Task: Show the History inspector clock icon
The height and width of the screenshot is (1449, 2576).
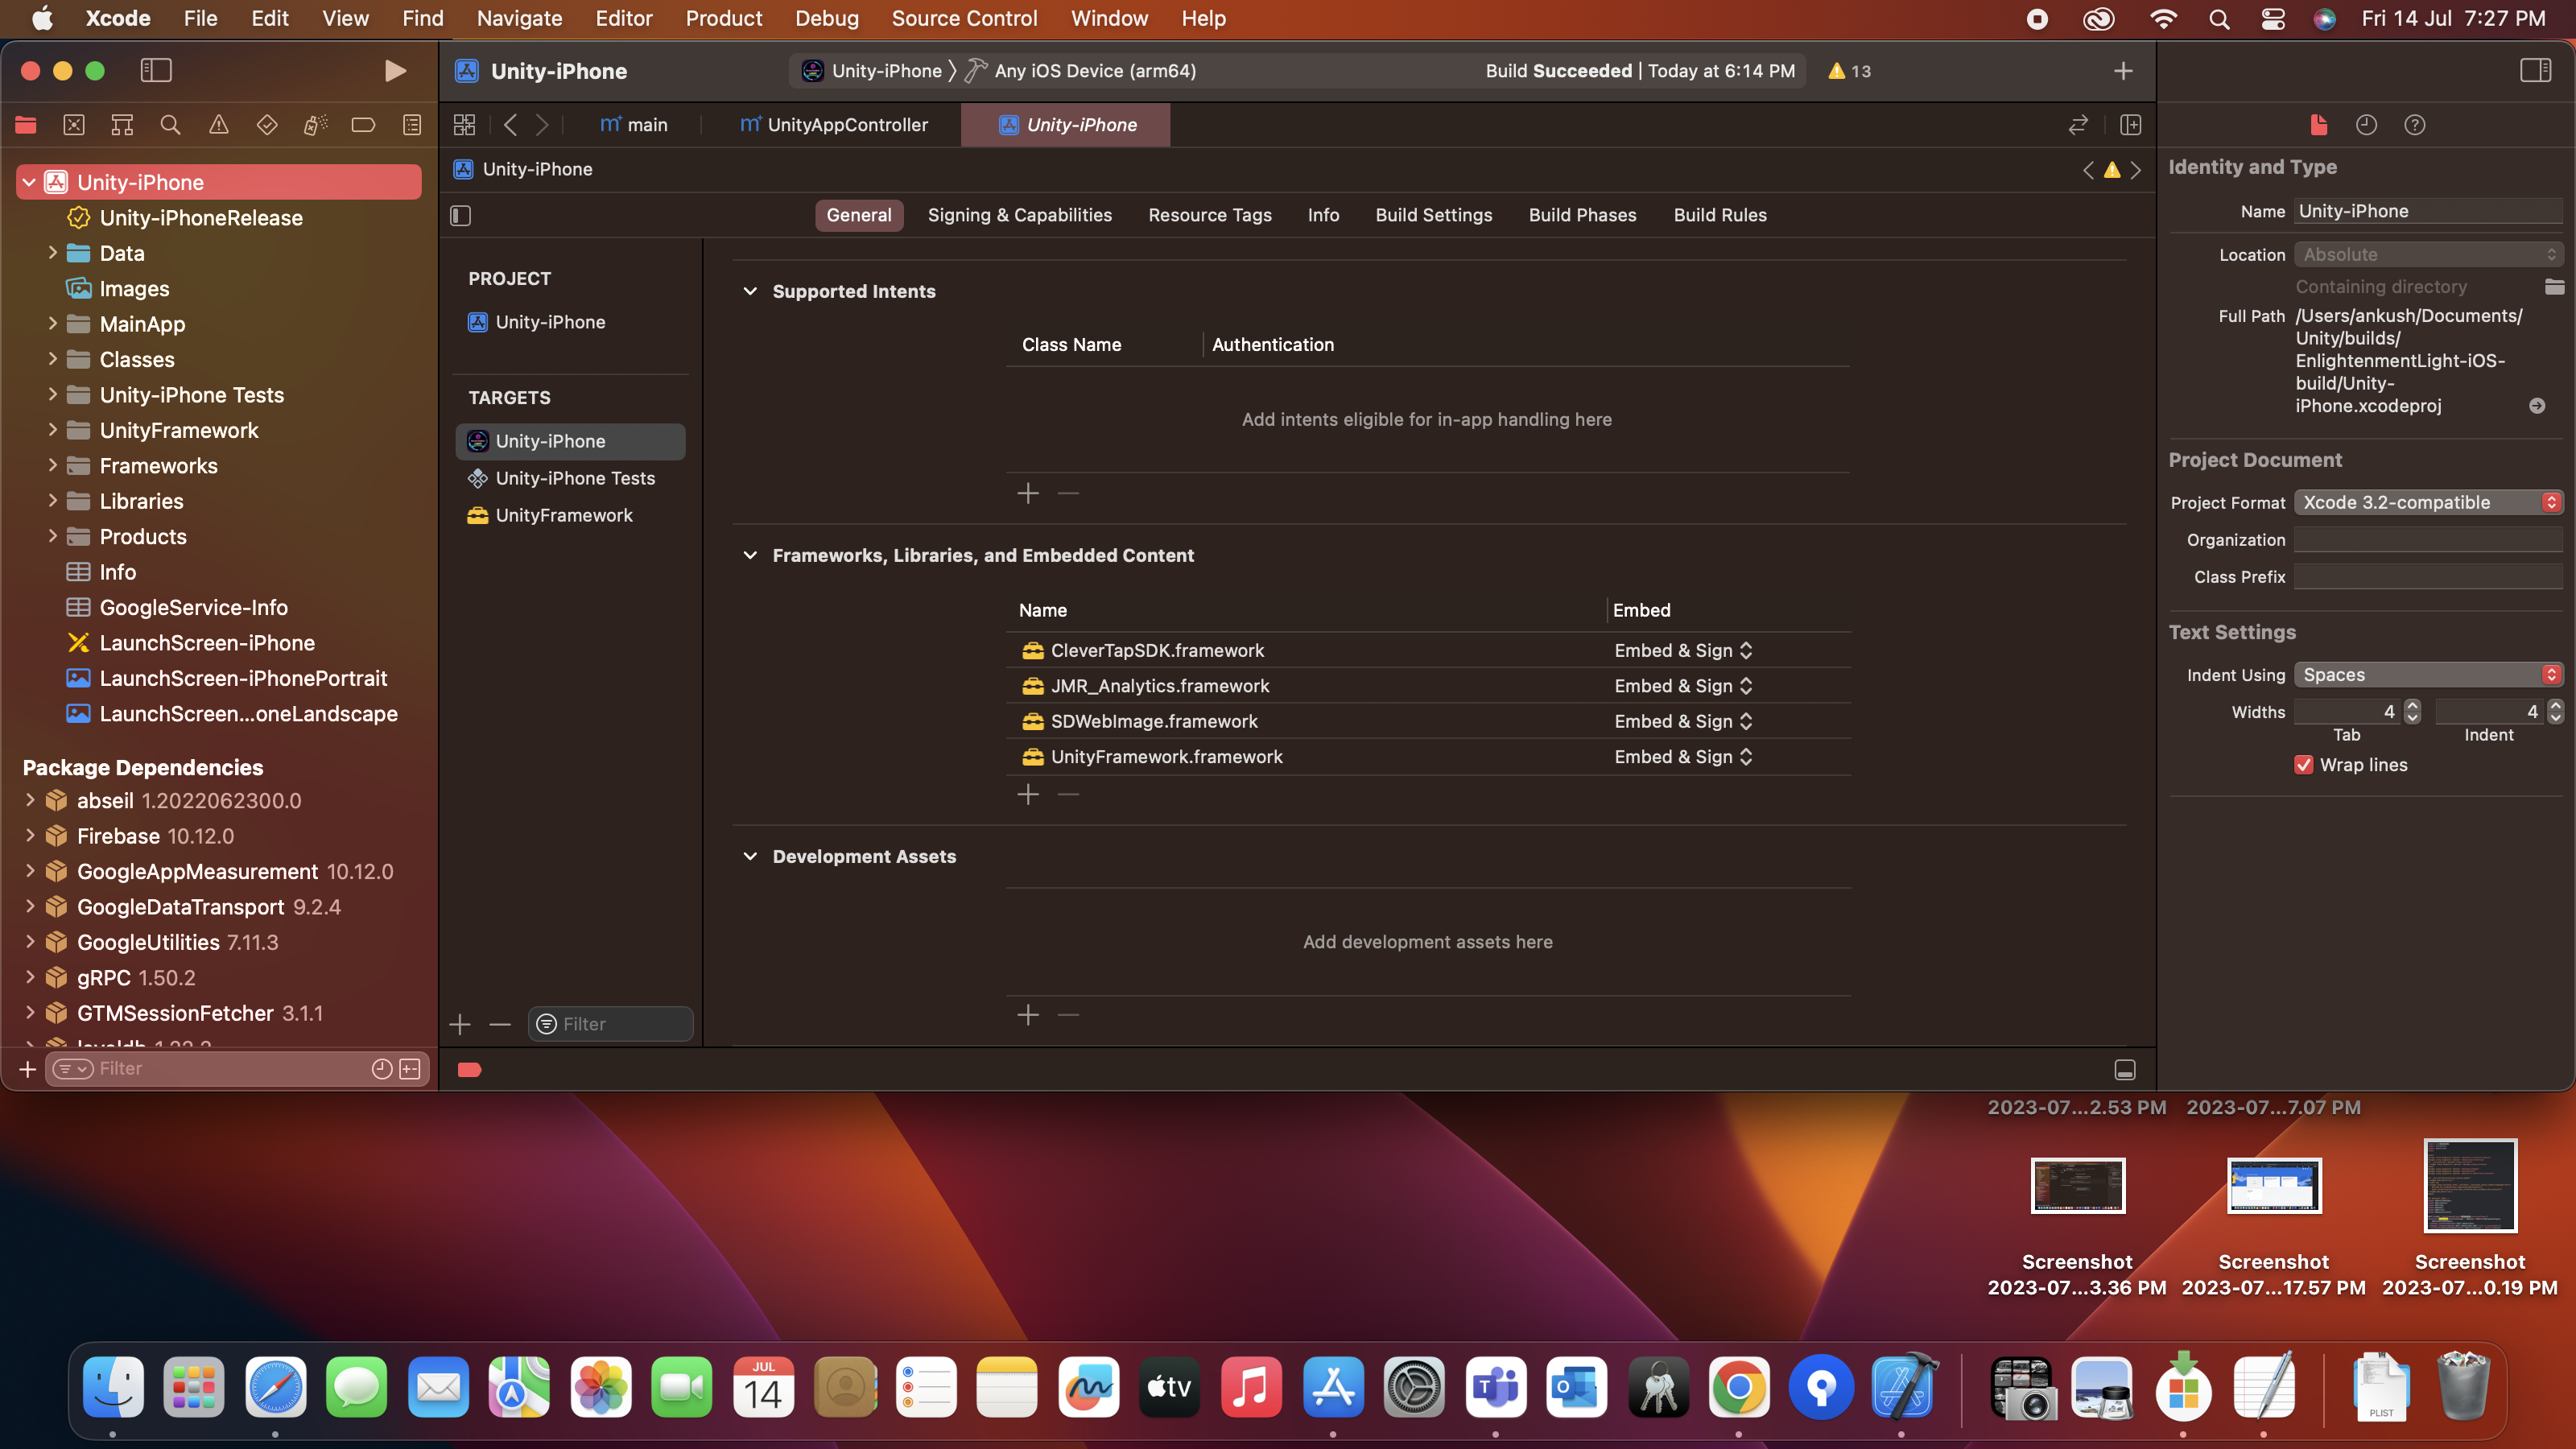Action: pos(2366,125)
